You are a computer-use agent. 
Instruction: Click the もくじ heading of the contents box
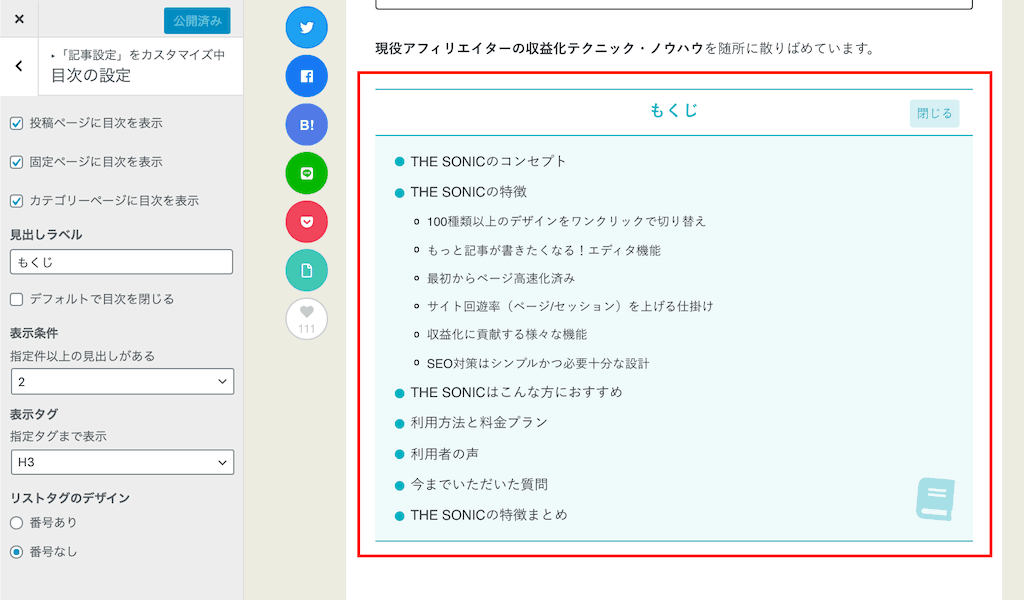673,111
